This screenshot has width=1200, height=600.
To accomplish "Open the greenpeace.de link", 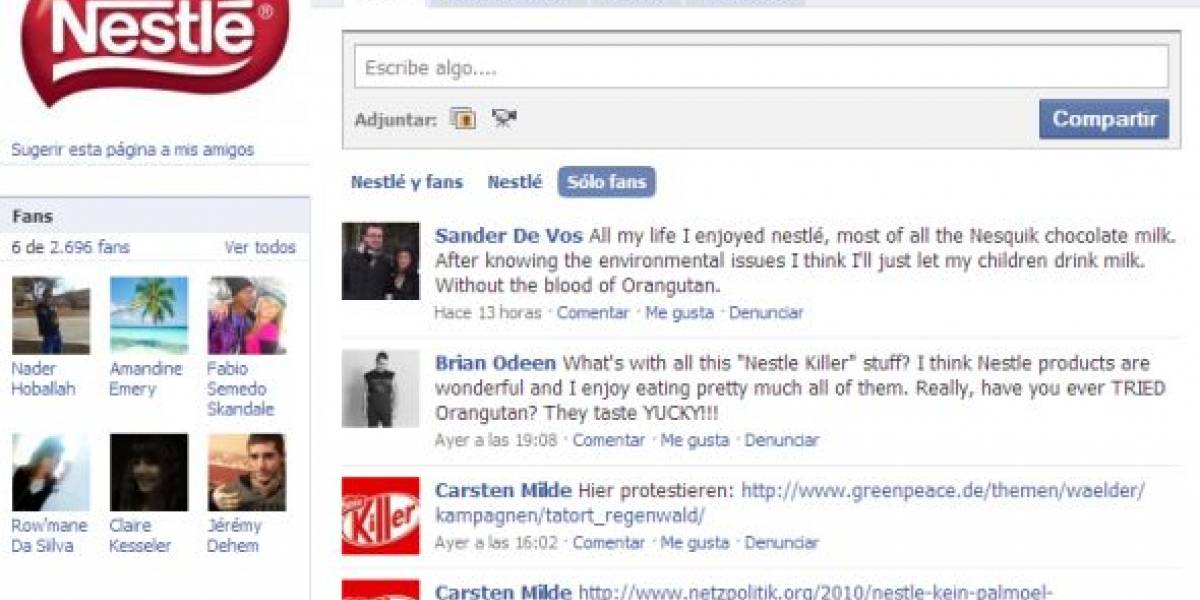I will [790, 503].
